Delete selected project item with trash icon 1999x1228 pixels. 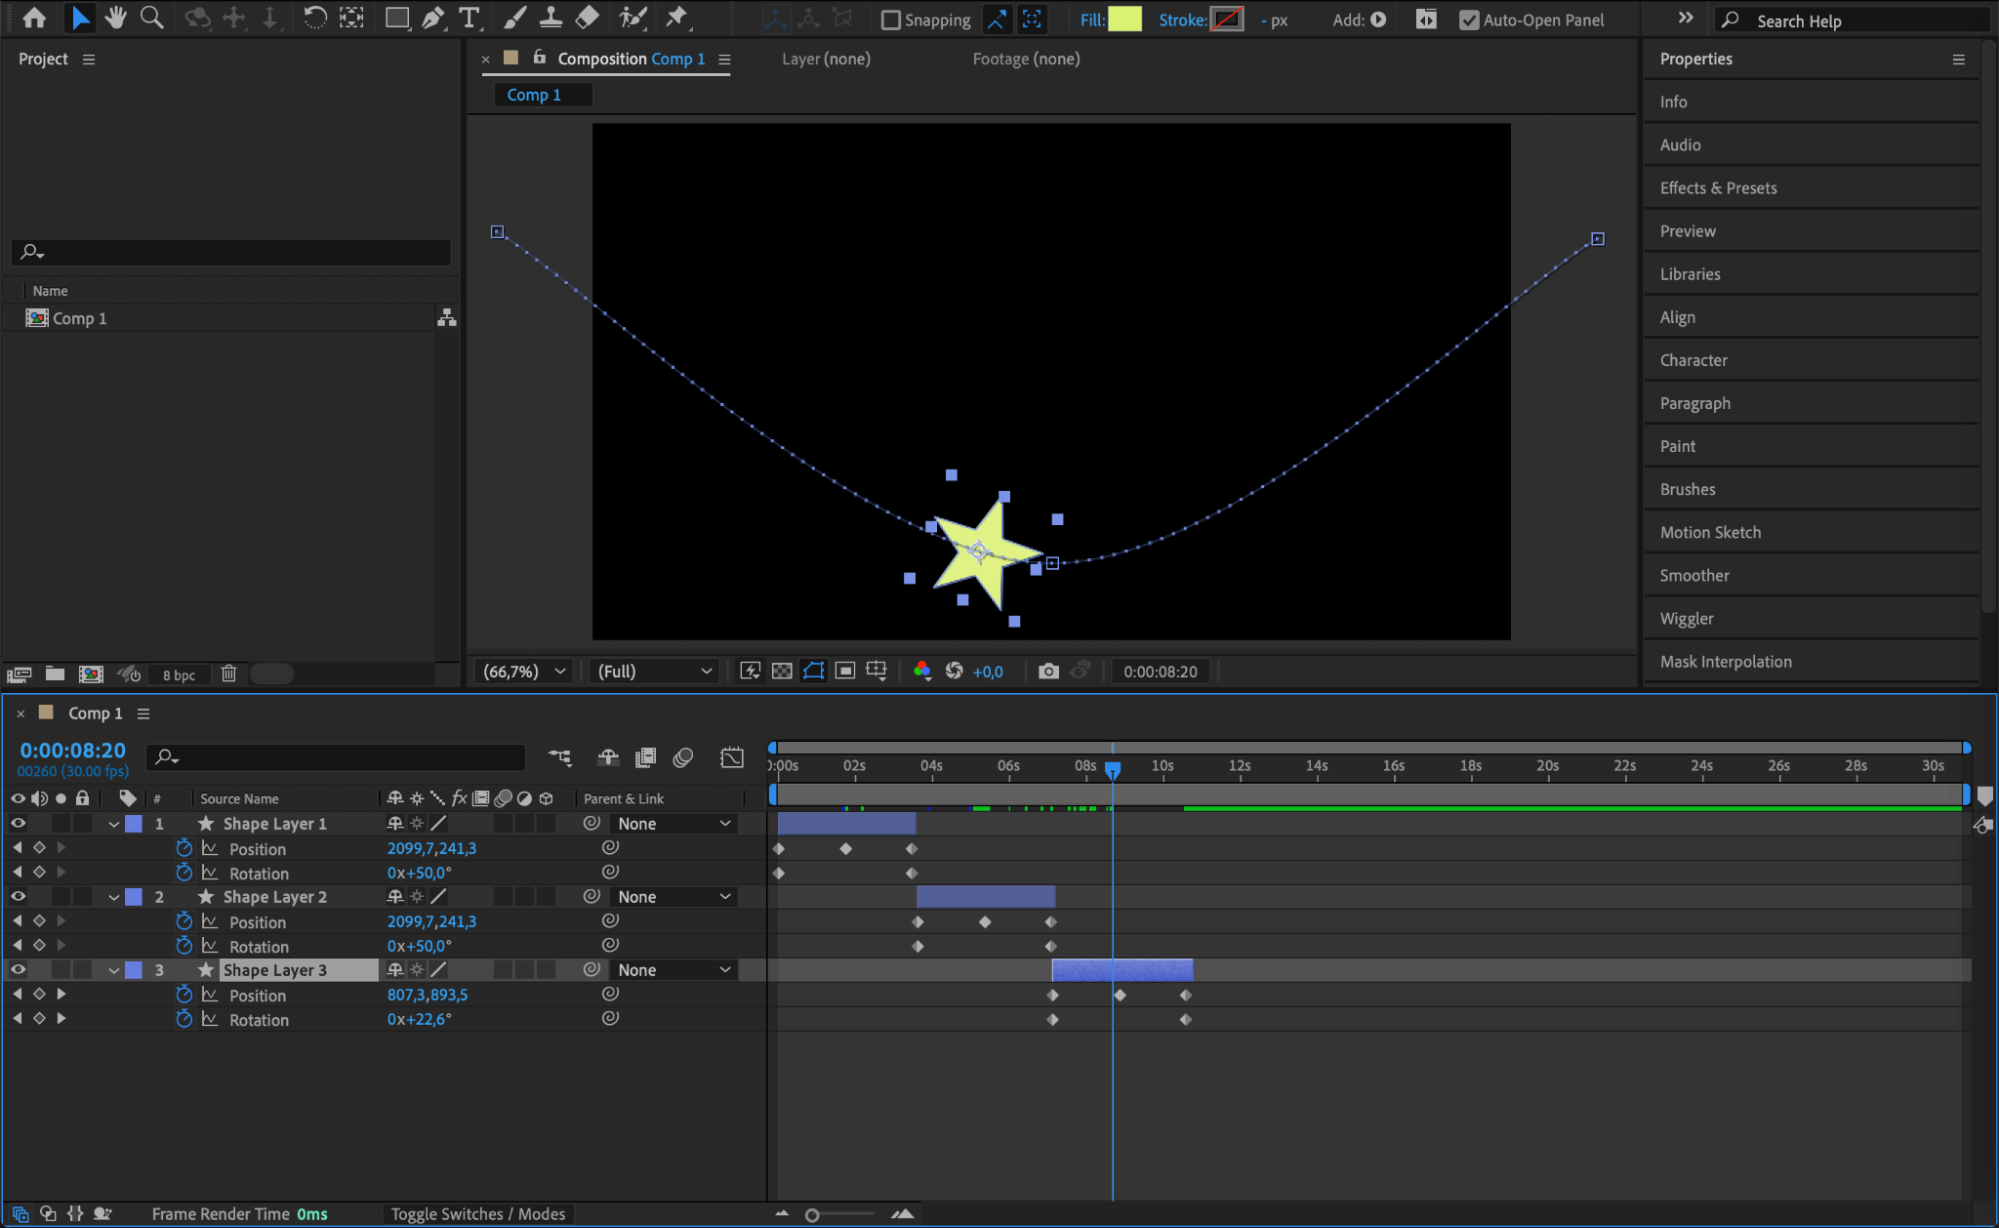click(229, 674)
